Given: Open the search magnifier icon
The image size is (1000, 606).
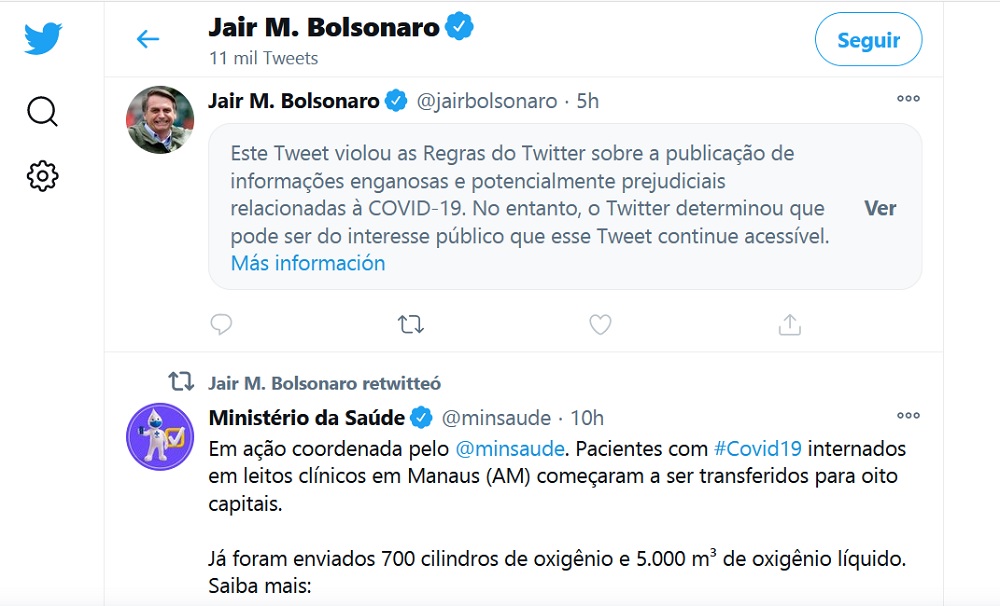Looking at the screenshot, I should [42, 111].
